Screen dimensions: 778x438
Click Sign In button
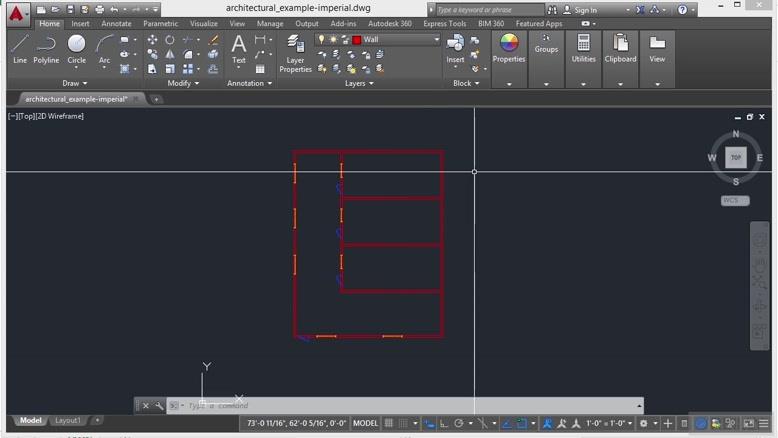click(580, 10)
